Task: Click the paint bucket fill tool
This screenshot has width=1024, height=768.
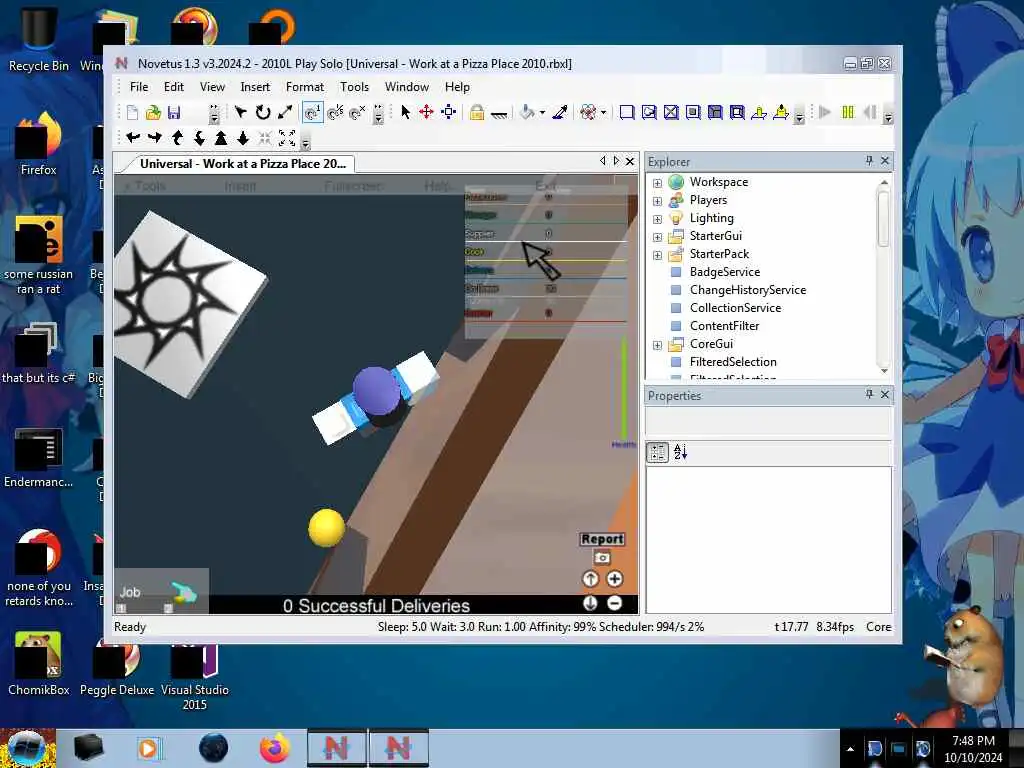Action: point(527,112)
